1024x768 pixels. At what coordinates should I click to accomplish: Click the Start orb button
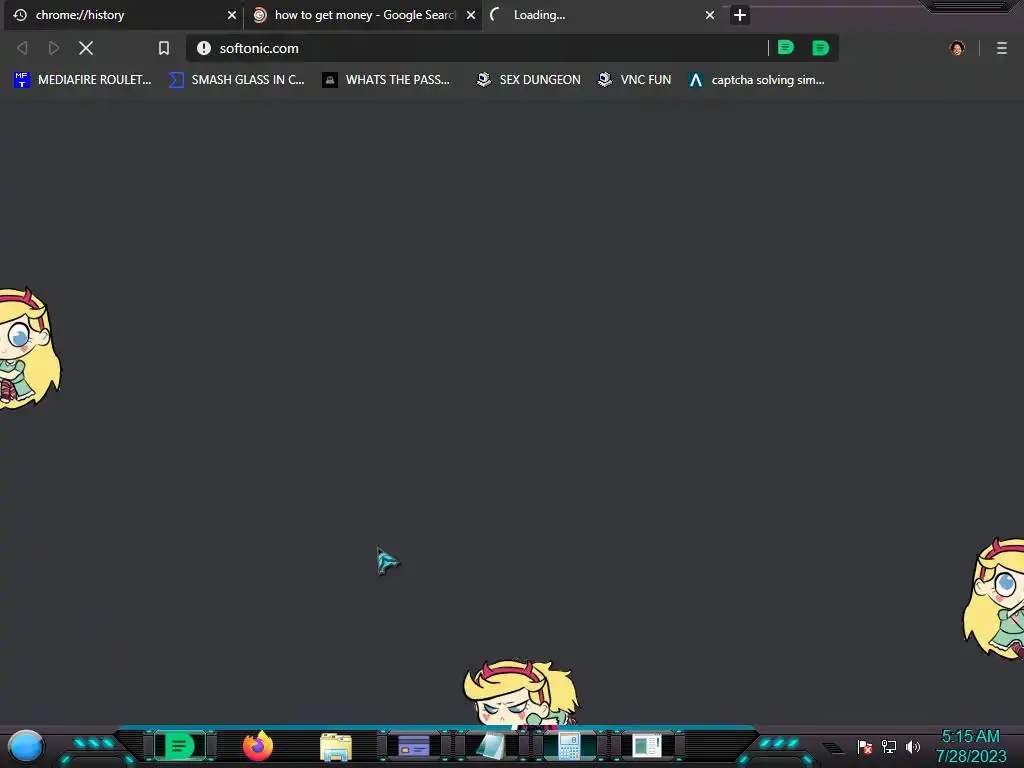click(26, 747)
